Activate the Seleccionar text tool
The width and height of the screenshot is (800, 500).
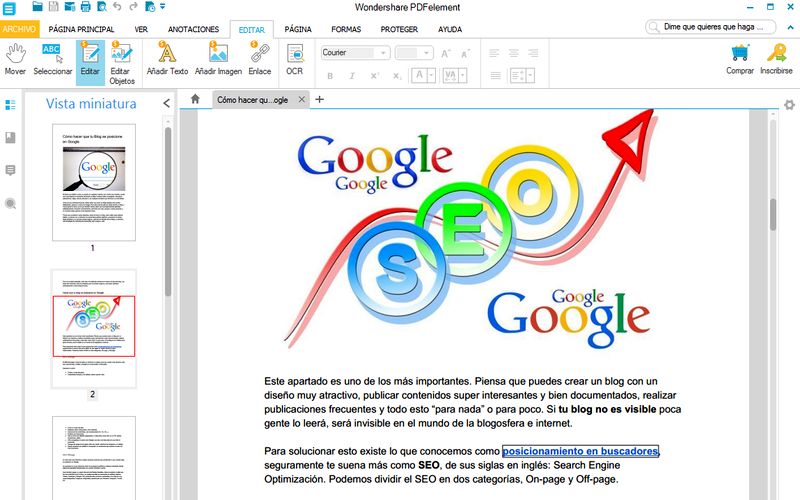(53, 60)
